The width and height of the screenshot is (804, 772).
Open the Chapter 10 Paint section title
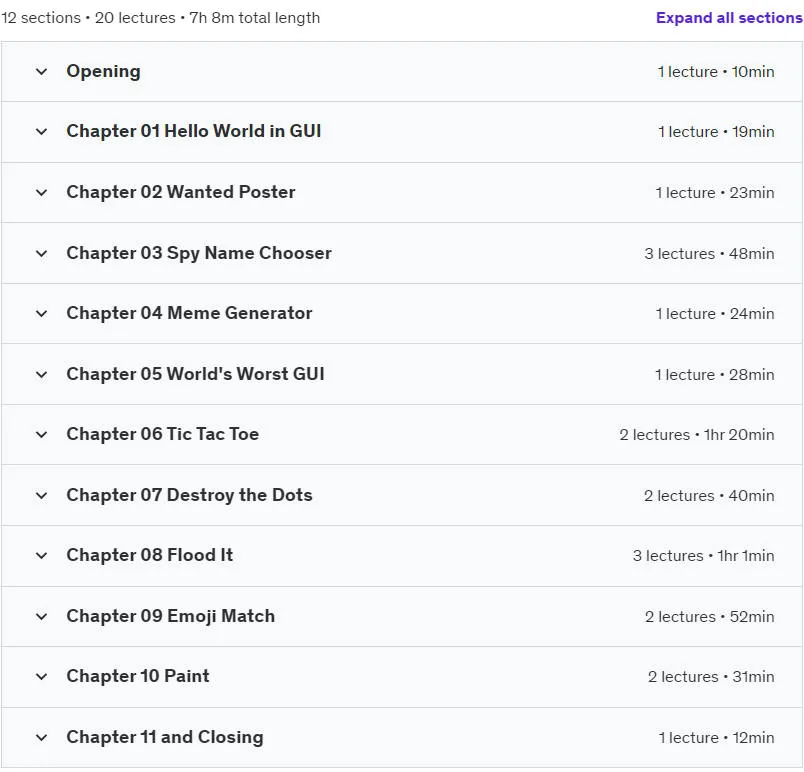pos(138,676)
